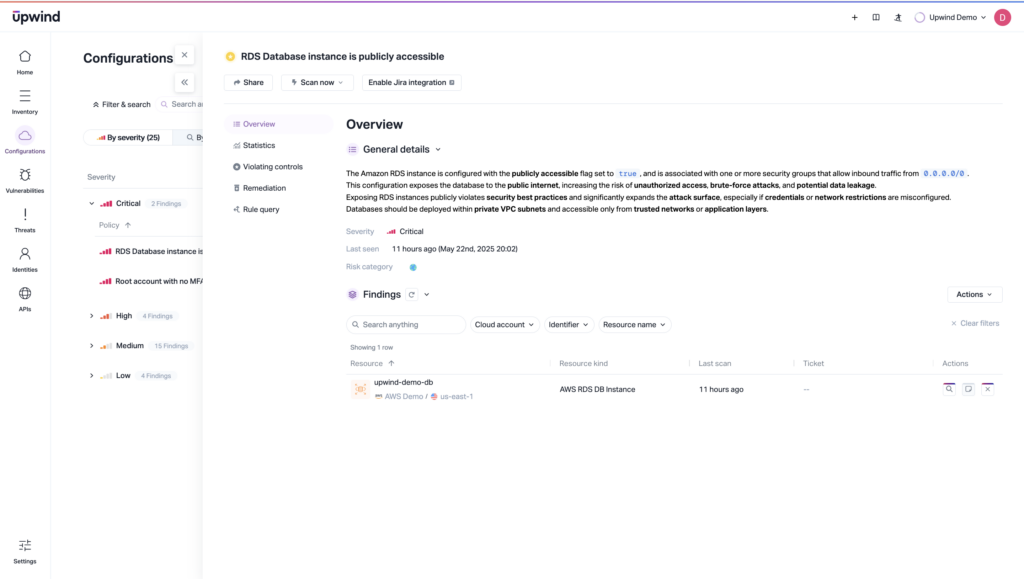
Task: Select Root account with no MFA row
Action: tap(150, 281)
